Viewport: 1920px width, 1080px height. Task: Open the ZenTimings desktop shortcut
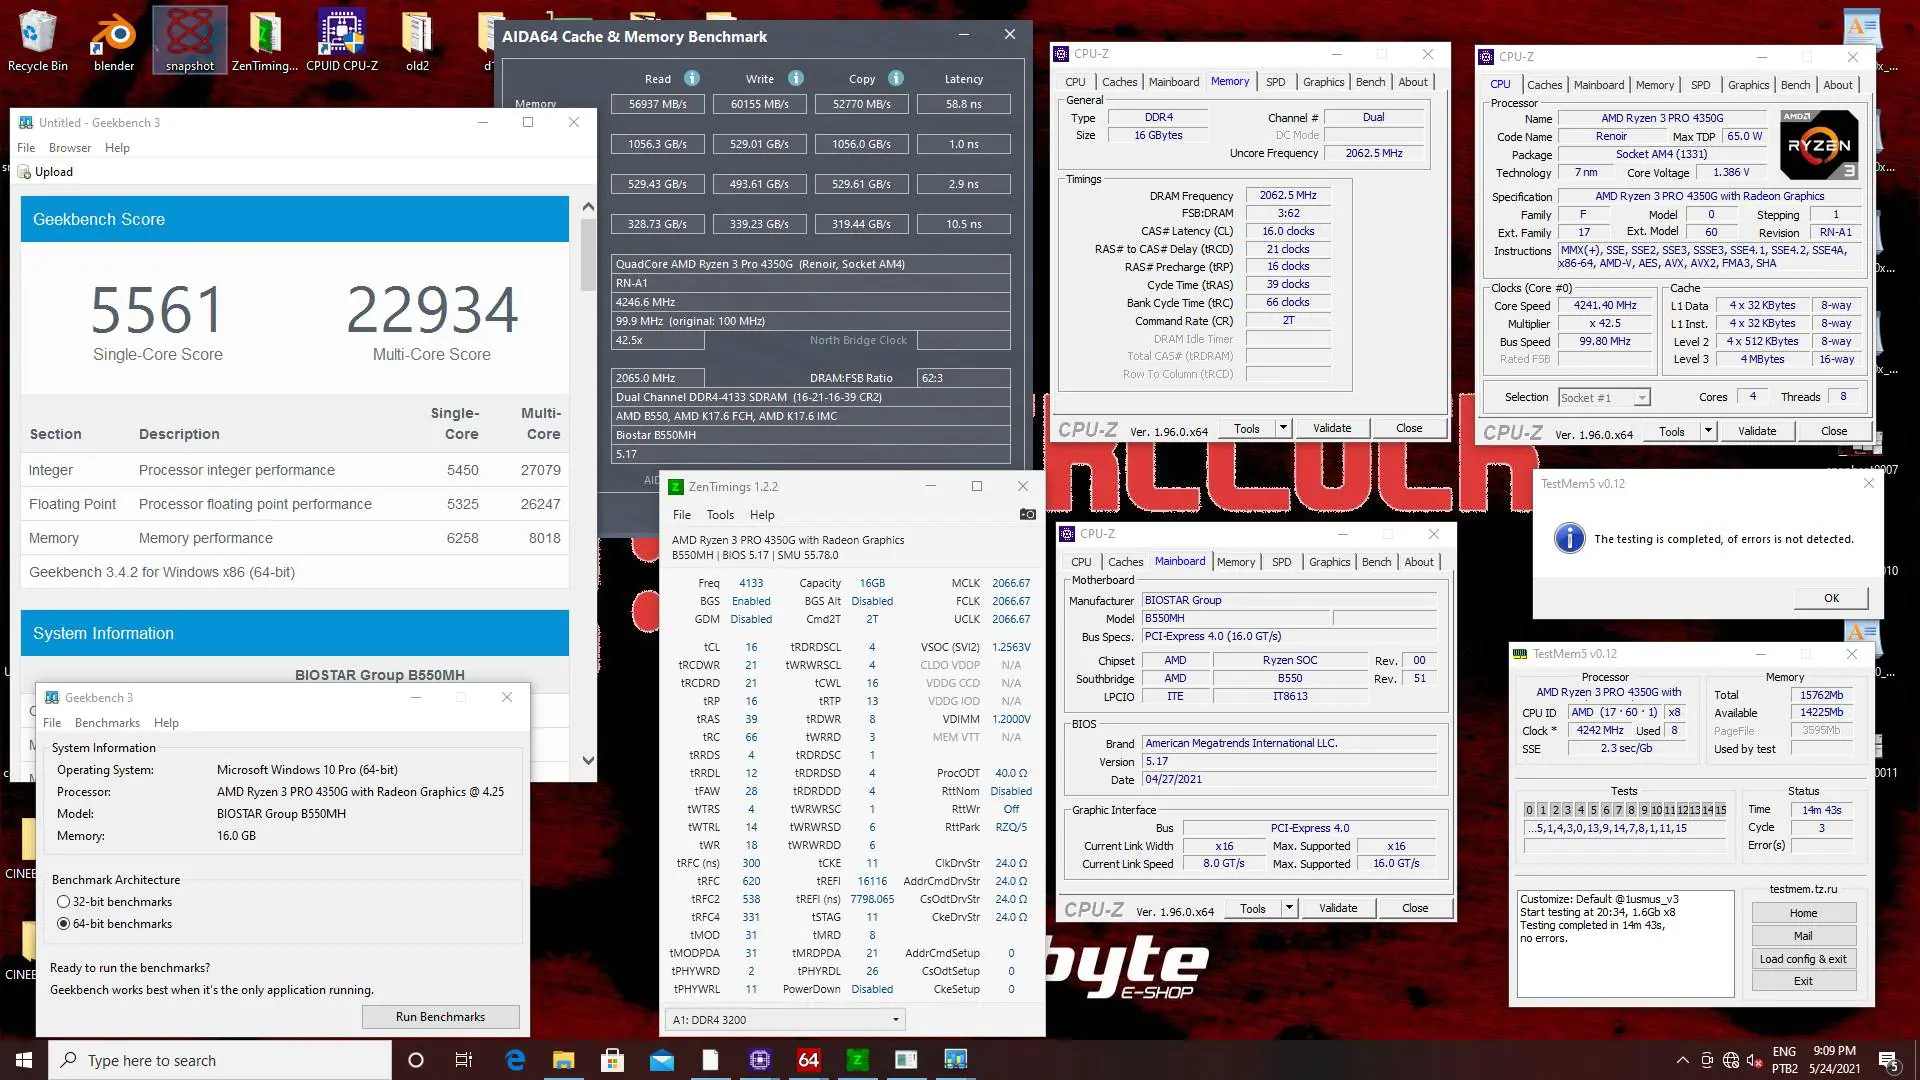coord(265,40)
